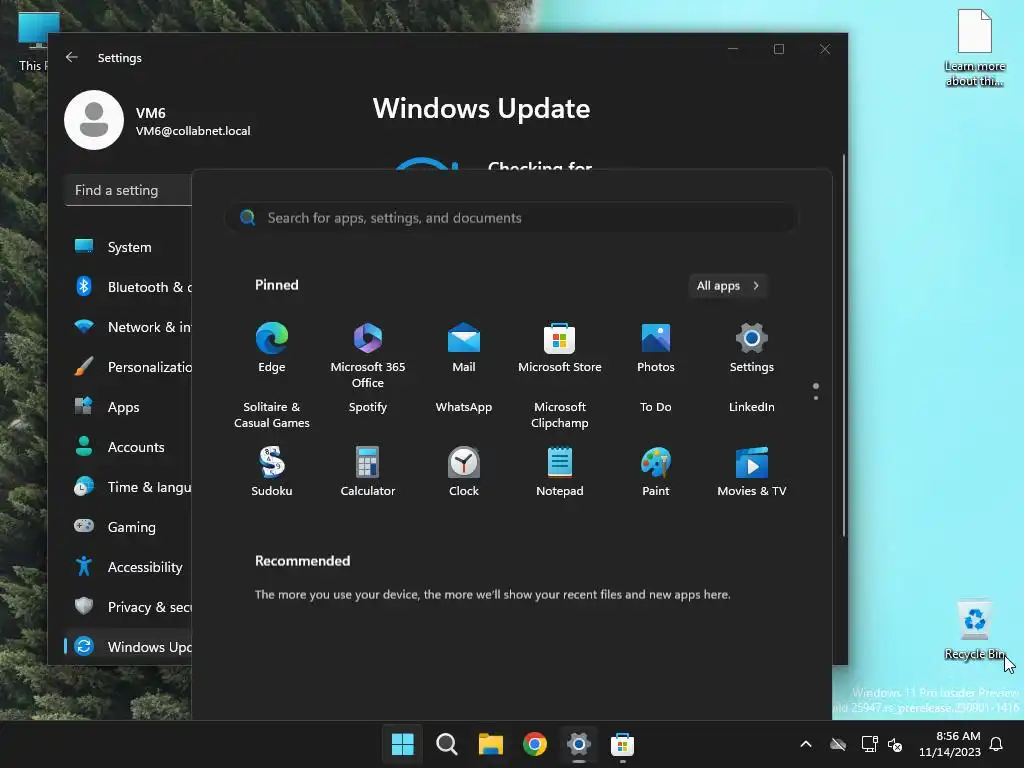Click the VM6 account profile picture
This screenshot has height=768, width=1024.
click(x=94, y=120)
